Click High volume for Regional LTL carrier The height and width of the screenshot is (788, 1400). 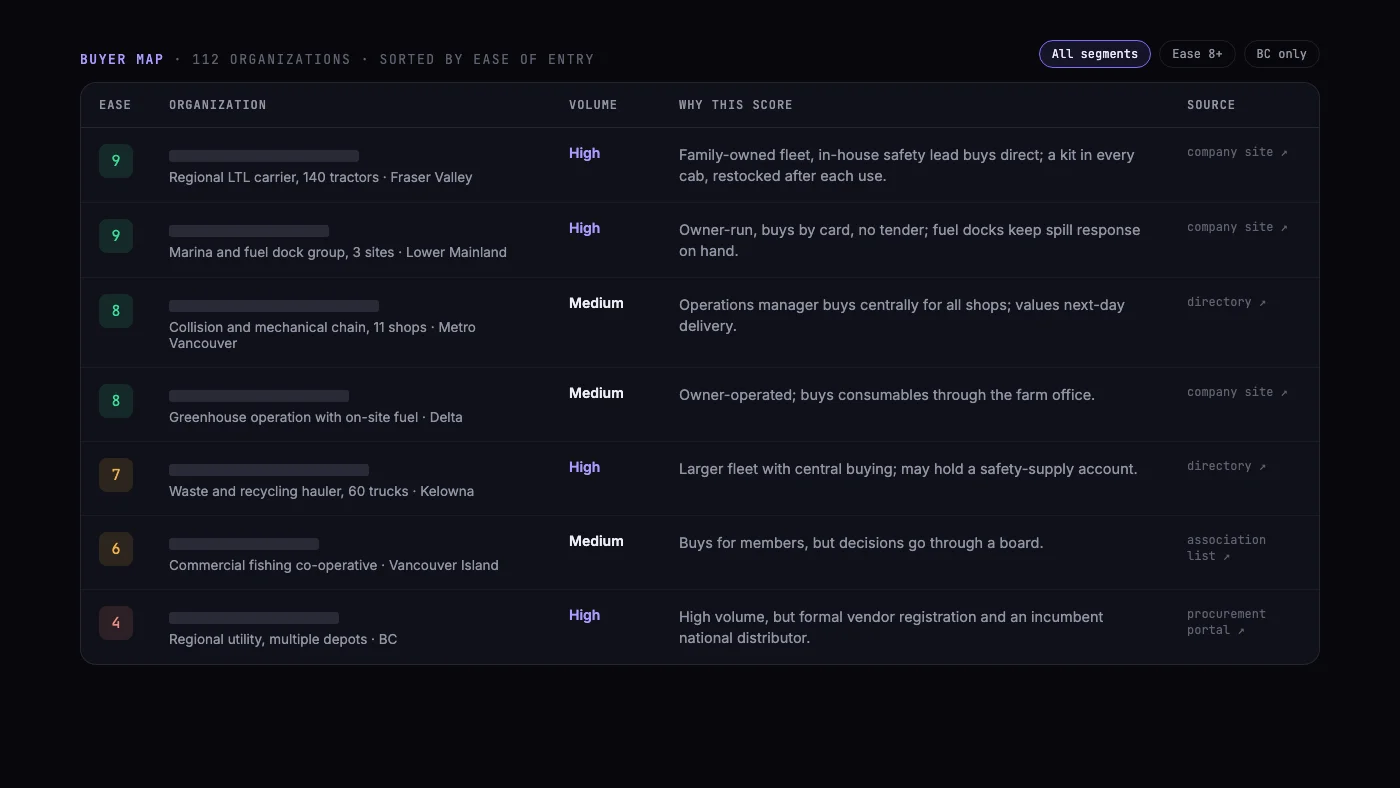point(585,153)
